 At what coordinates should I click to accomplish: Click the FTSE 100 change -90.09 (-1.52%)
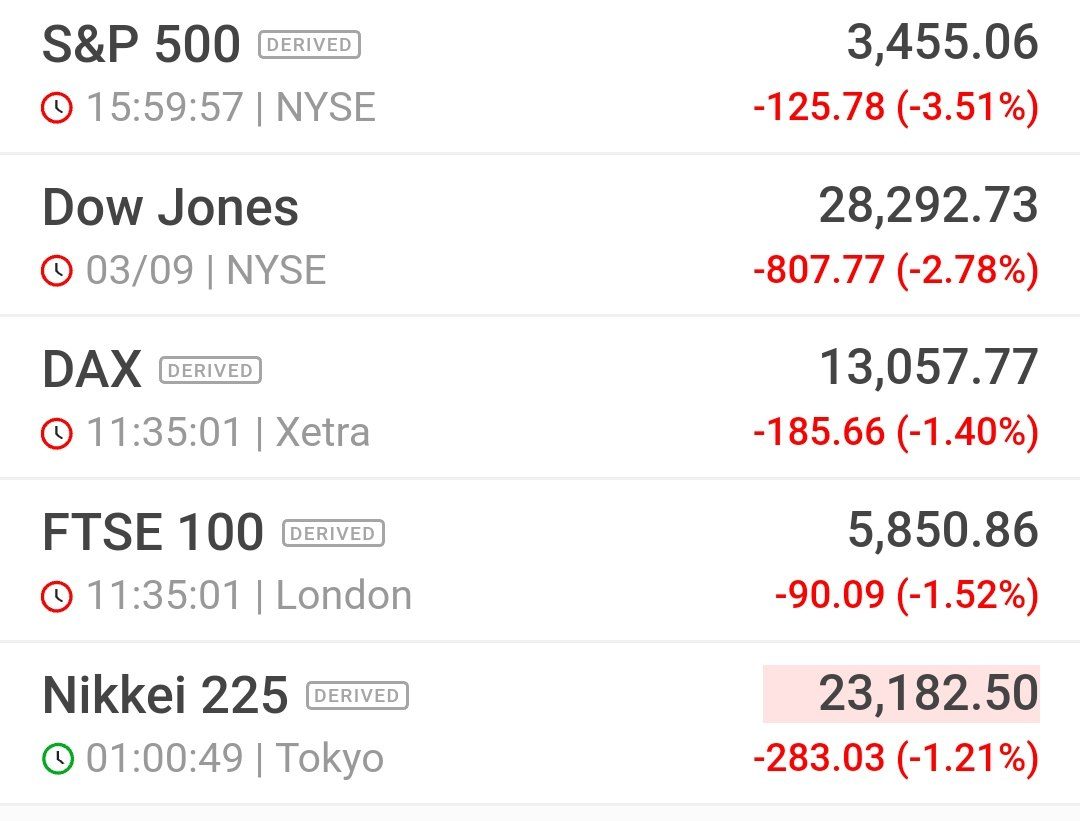point(907,595)
